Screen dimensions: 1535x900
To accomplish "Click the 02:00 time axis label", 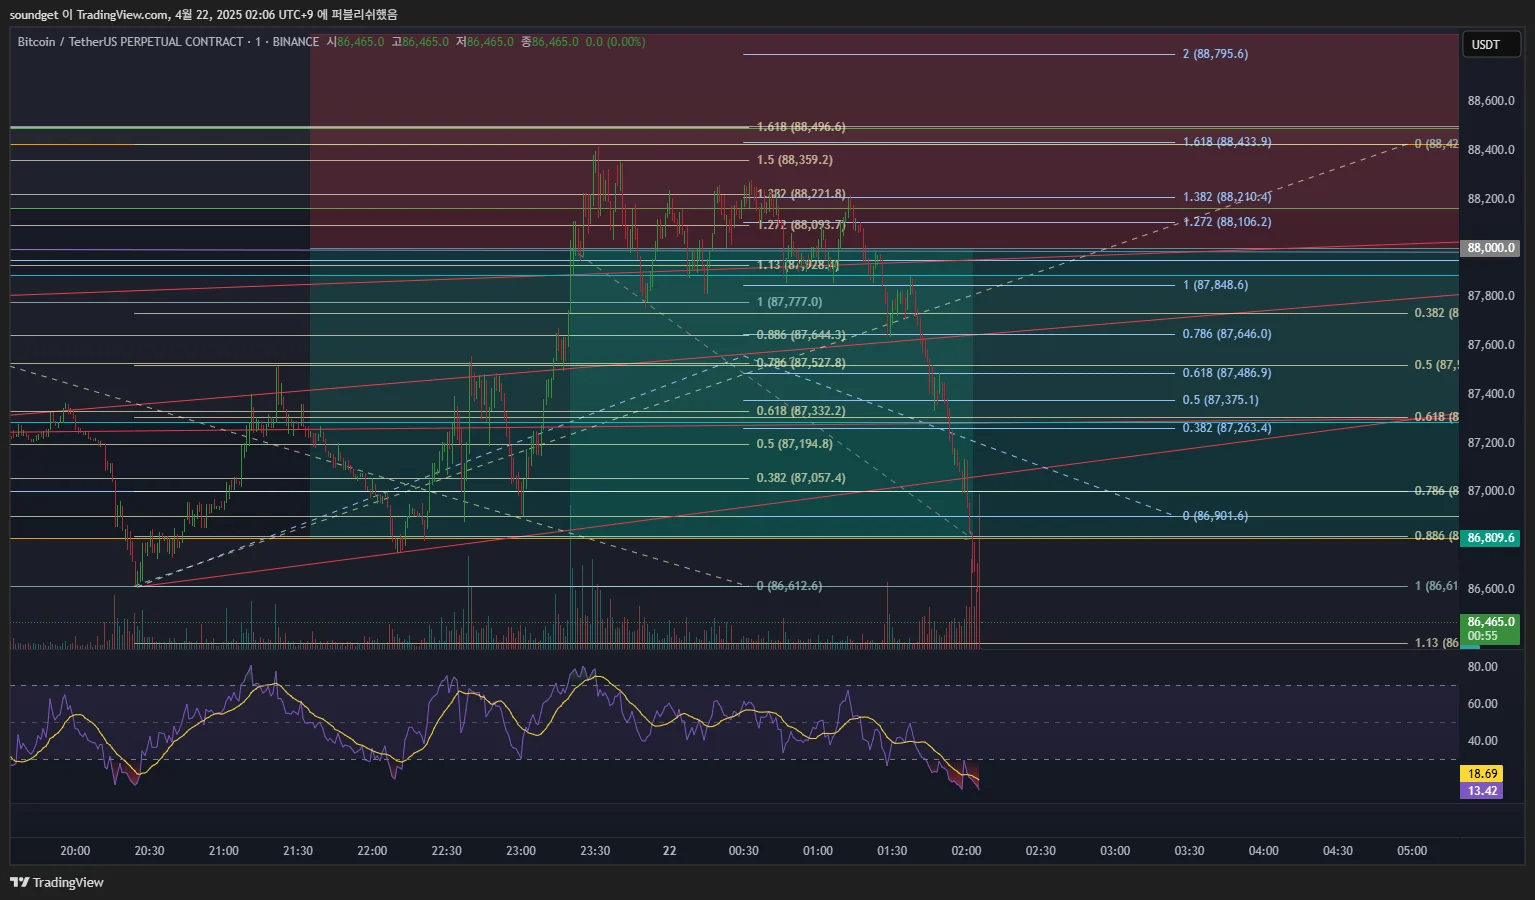I will pos(966,851).
